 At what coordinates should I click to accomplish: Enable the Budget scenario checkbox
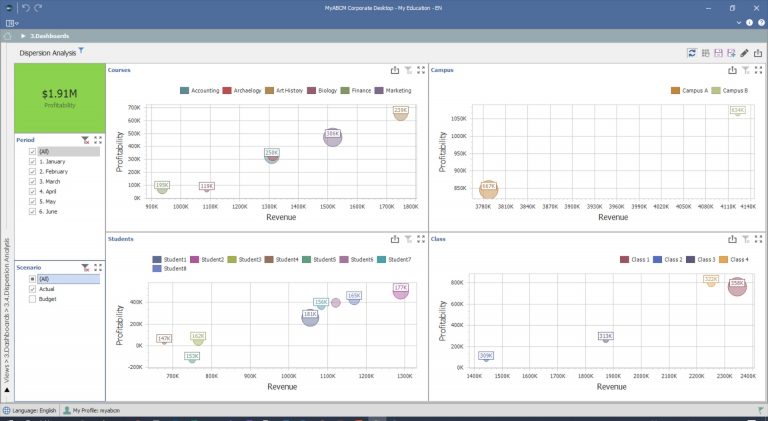33,298
